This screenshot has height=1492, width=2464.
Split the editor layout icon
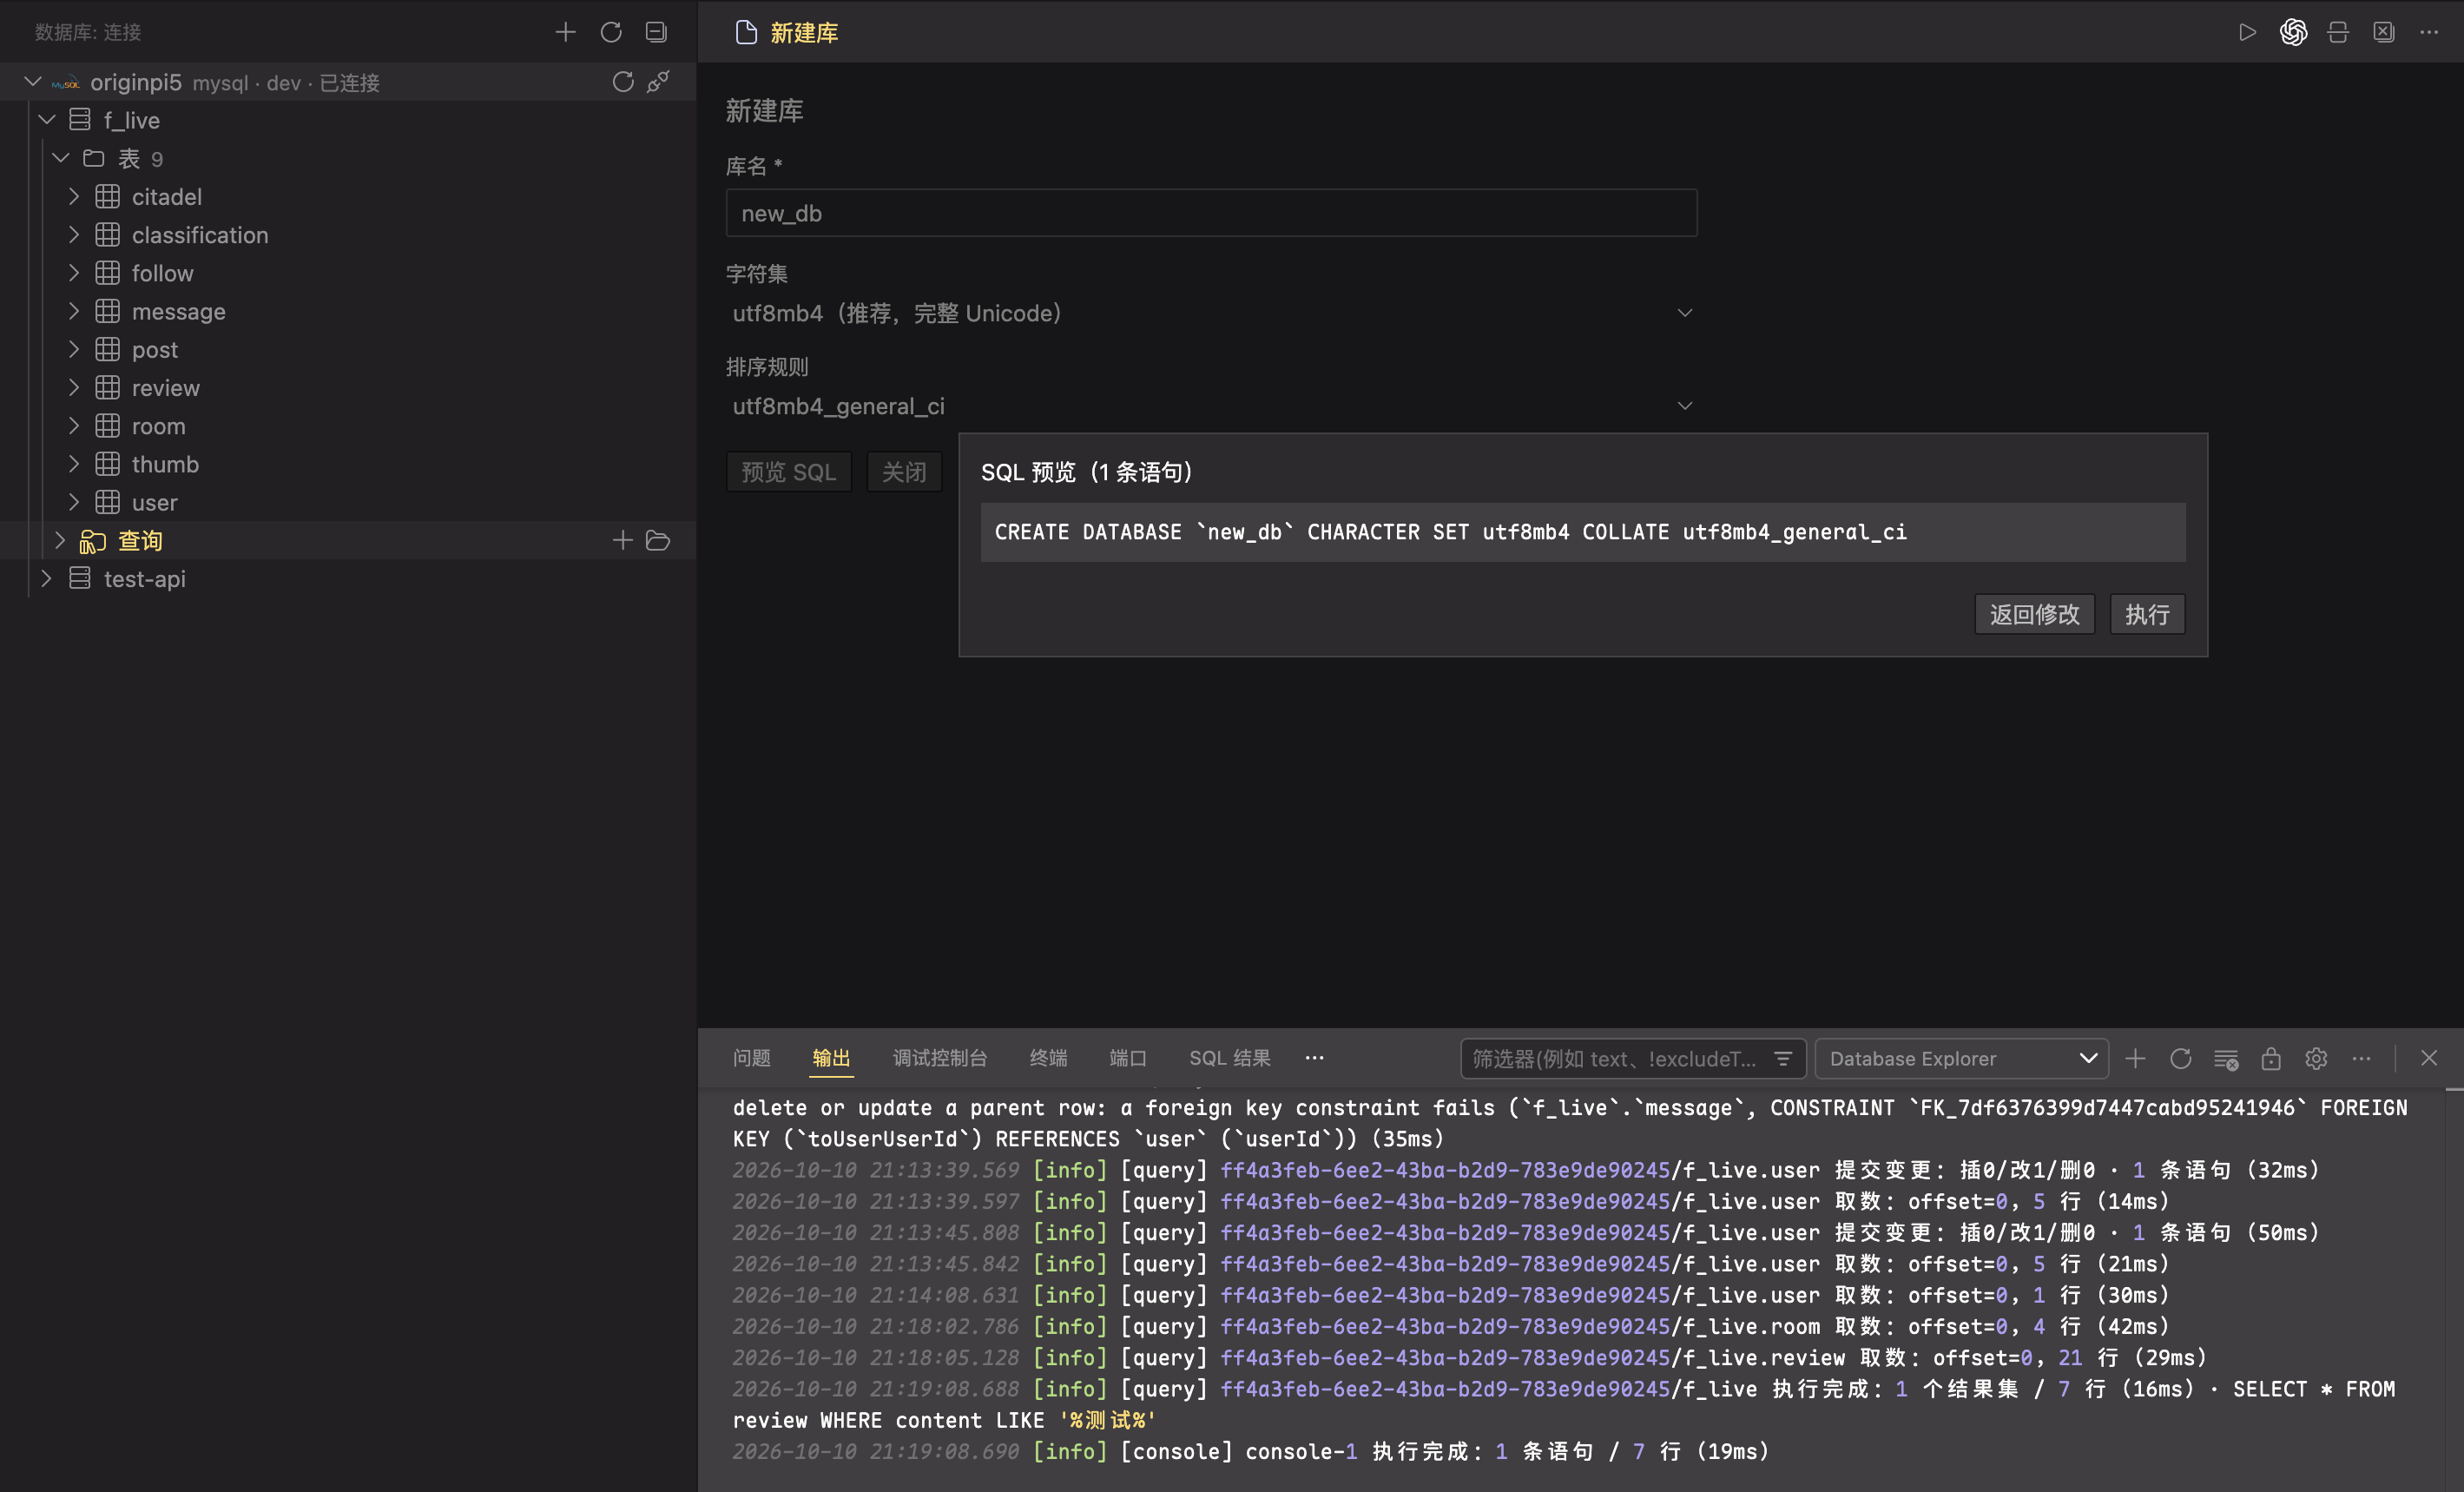[2338, 32]
